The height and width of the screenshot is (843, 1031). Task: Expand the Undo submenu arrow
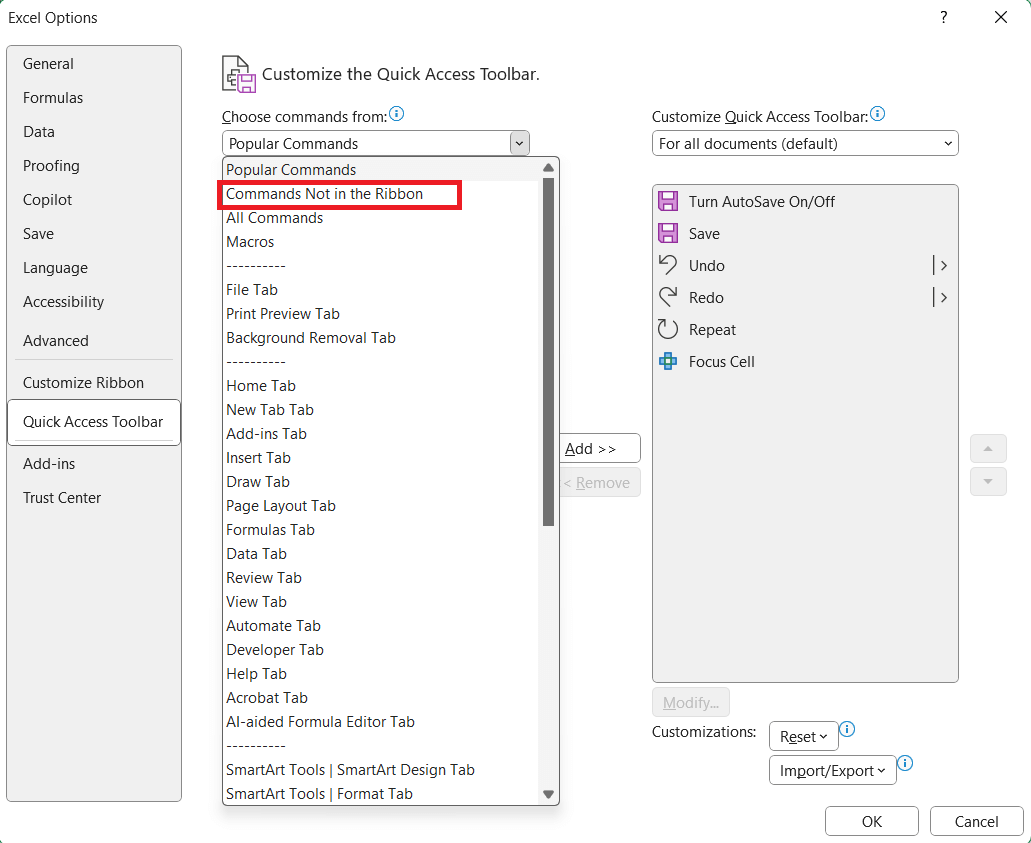(941, 266)
